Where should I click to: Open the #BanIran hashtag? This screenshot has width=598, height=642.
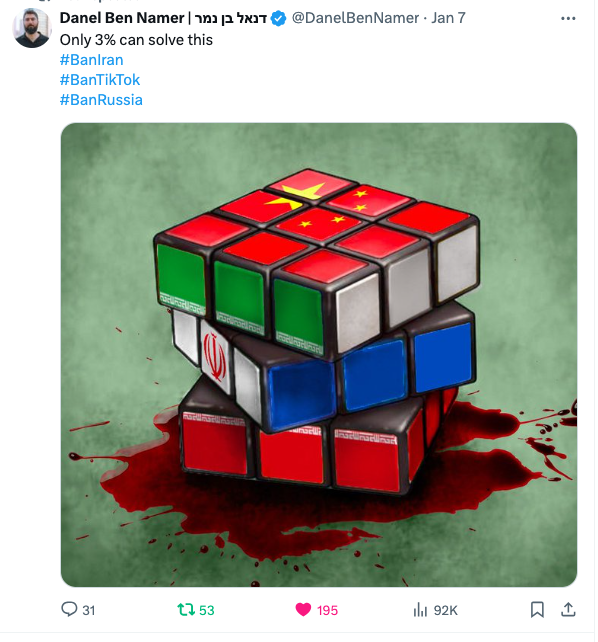pos(92,60)
